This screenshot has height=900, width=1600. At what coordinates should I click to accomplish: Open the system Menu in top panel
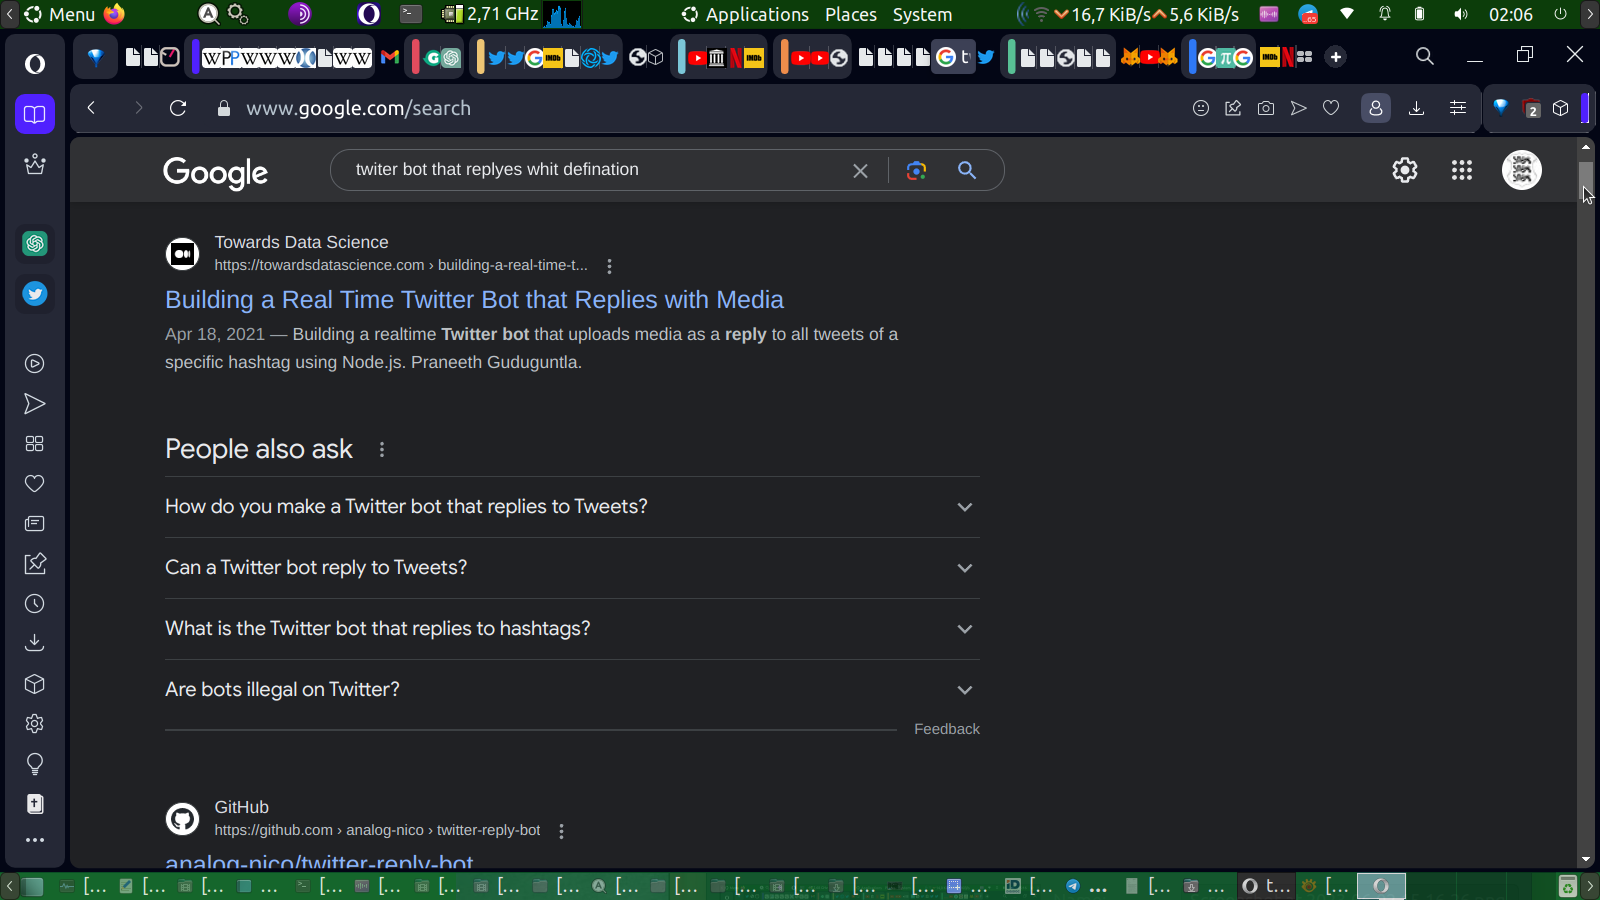click(x=60, y=14)
